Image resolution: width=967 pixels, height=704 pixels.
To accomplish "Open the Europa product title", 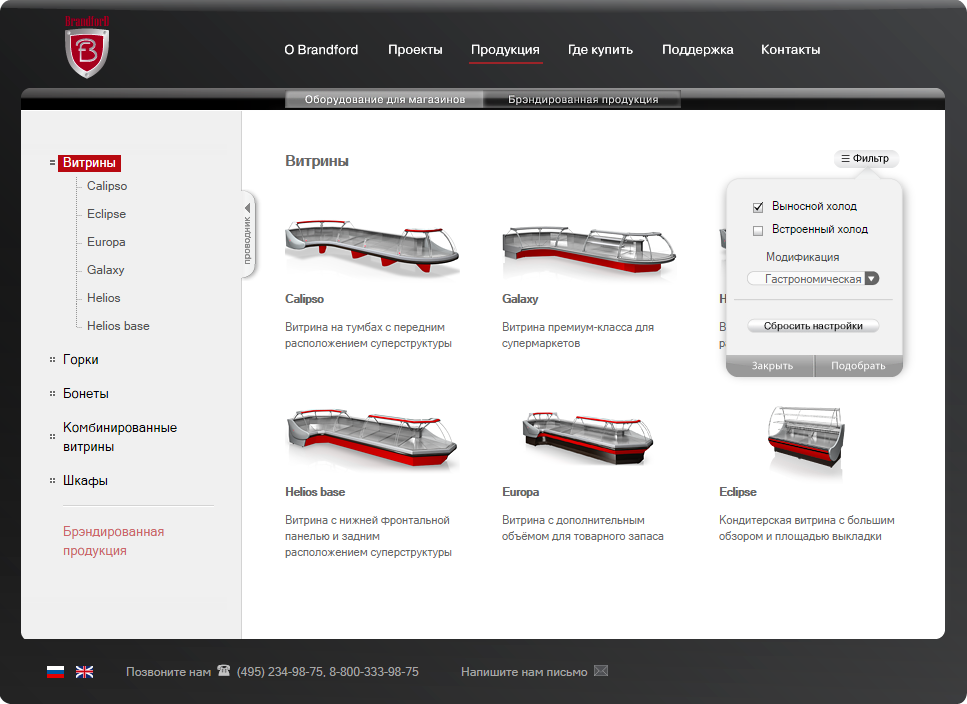I will tap(521, 492).
